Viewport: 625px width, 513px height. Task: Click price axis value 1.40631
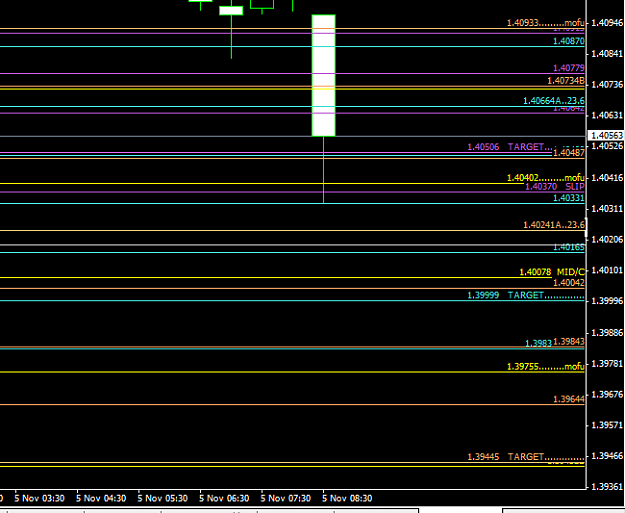click(607, 115)
